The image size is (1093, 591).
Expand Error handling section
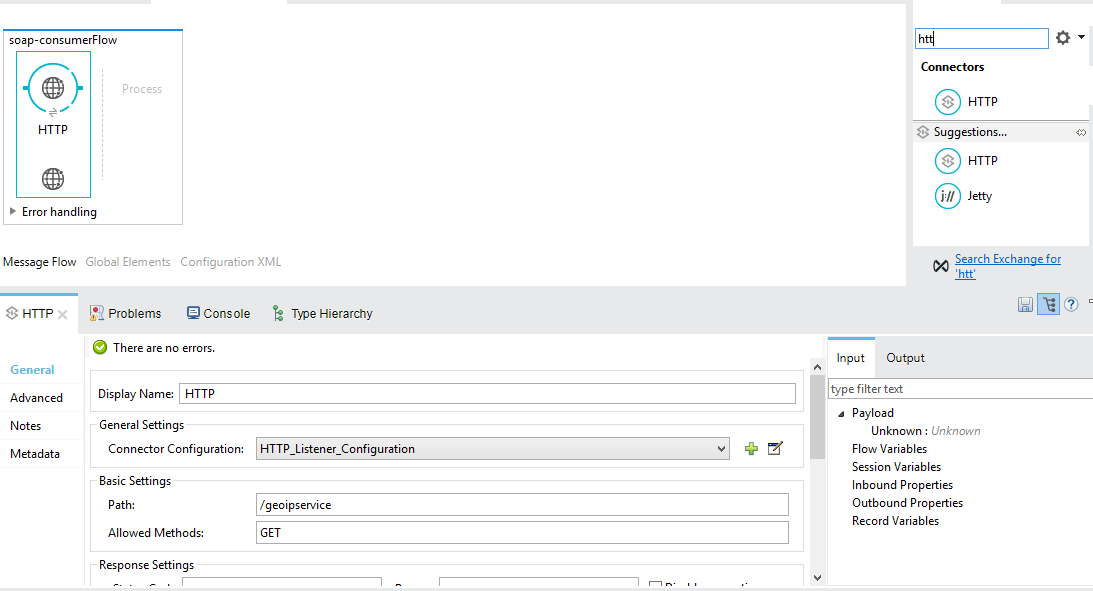13,211
